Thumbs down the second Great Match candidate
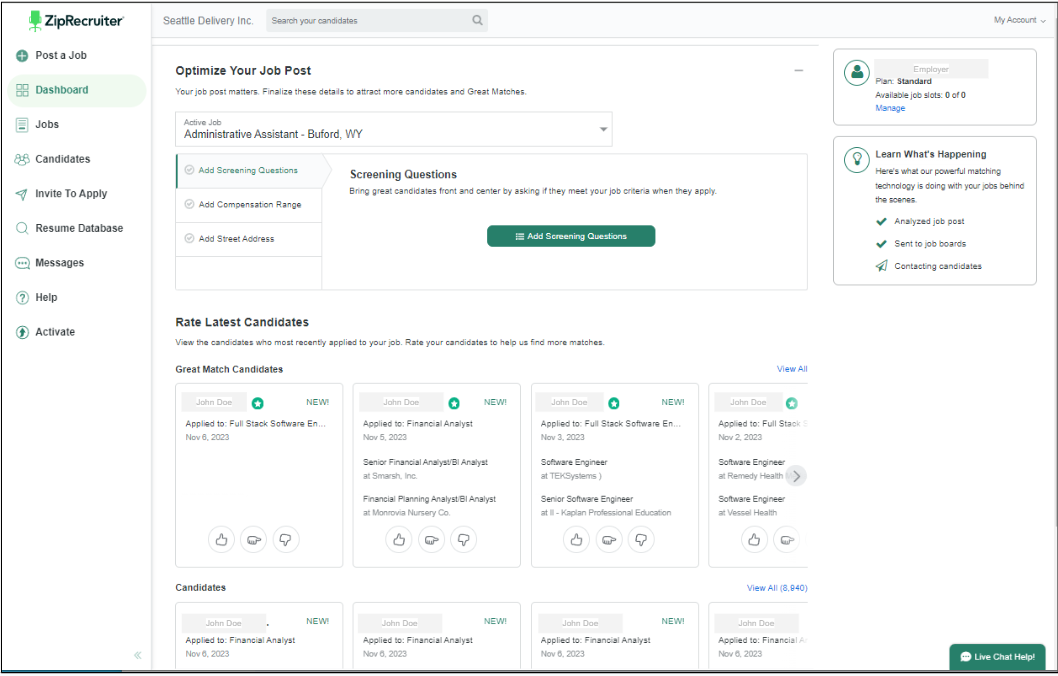Viewport: 1058px width, 676px height. 463,540
